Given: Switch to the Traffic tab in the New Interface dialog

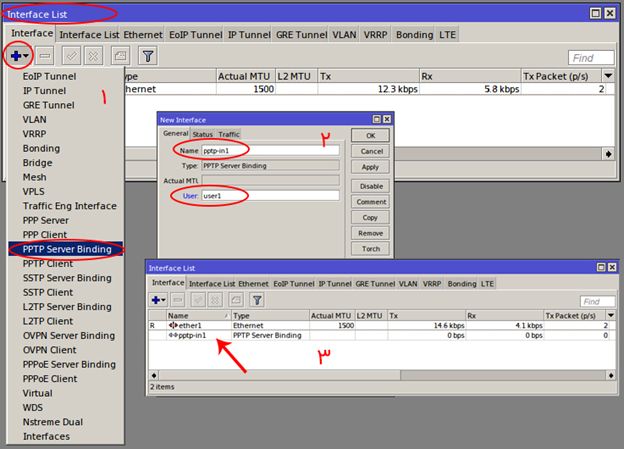Looking at the screenshot, I should tap(229, 134).
